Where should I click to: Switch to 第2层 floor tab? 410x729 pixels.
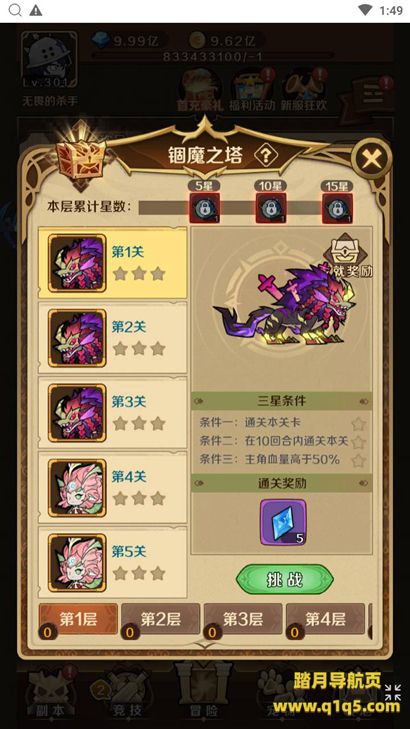pos(160,620)
